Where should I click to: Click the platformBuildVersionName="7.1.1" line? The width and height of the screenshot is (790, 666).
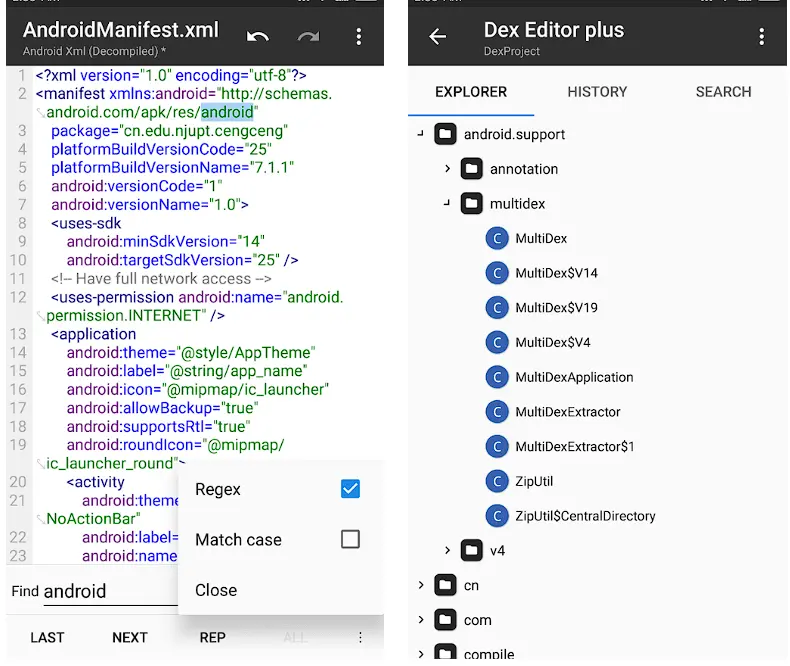tap(172, 167)
